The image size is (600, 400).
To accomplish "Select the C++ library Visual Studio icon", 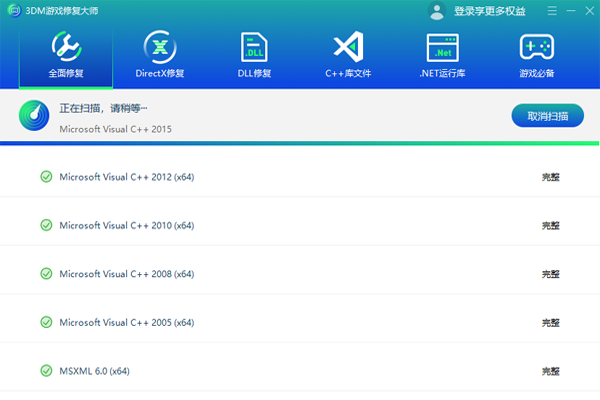I will coord(348,48).
